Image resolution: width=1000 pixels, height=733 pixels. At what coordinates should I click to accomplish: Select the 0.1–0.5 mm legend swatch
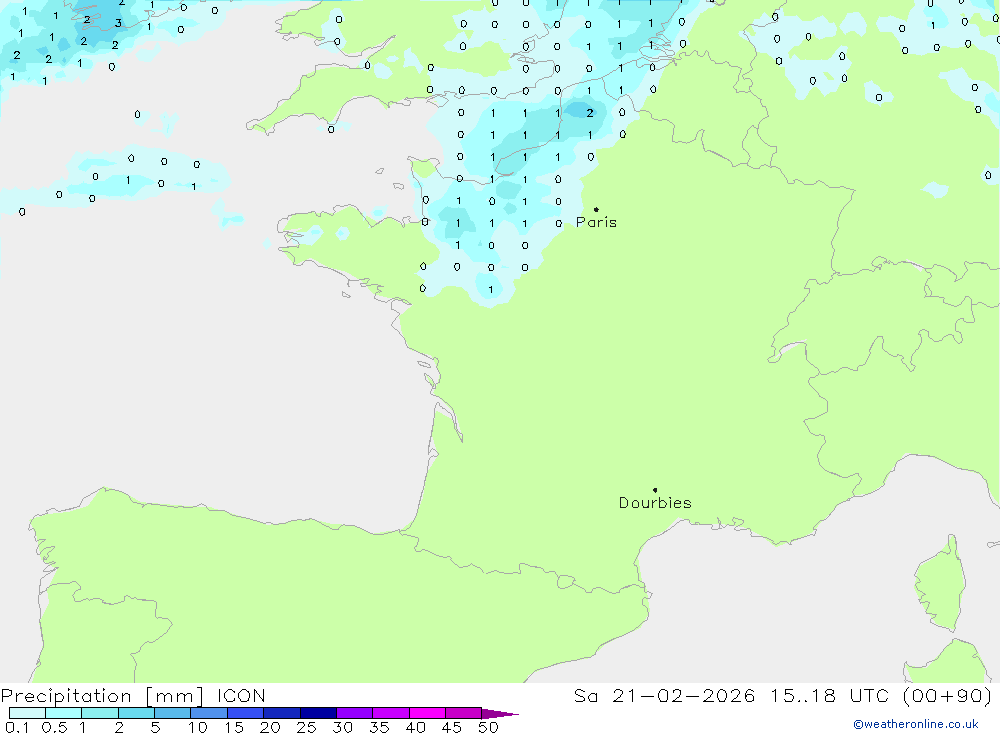click(27, 713)
